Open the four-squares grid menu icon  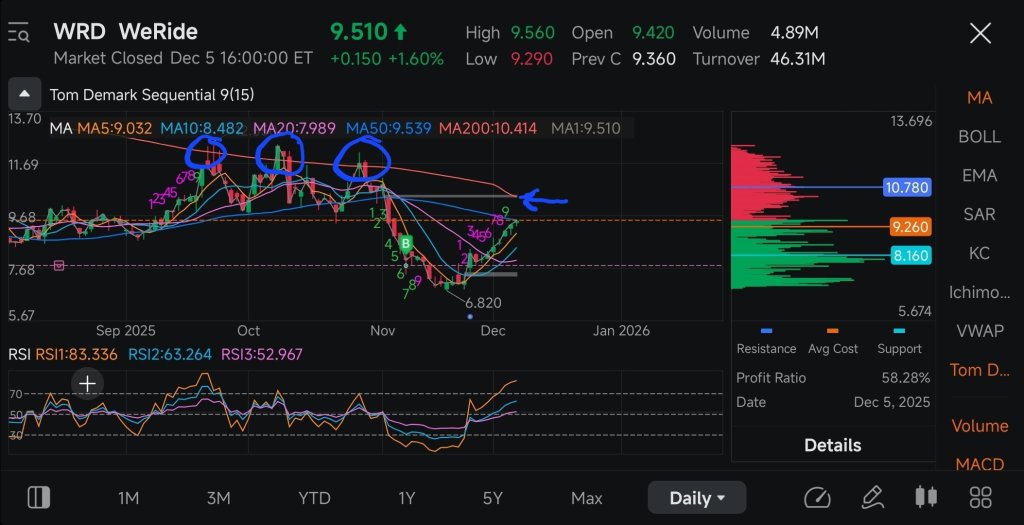980,498
